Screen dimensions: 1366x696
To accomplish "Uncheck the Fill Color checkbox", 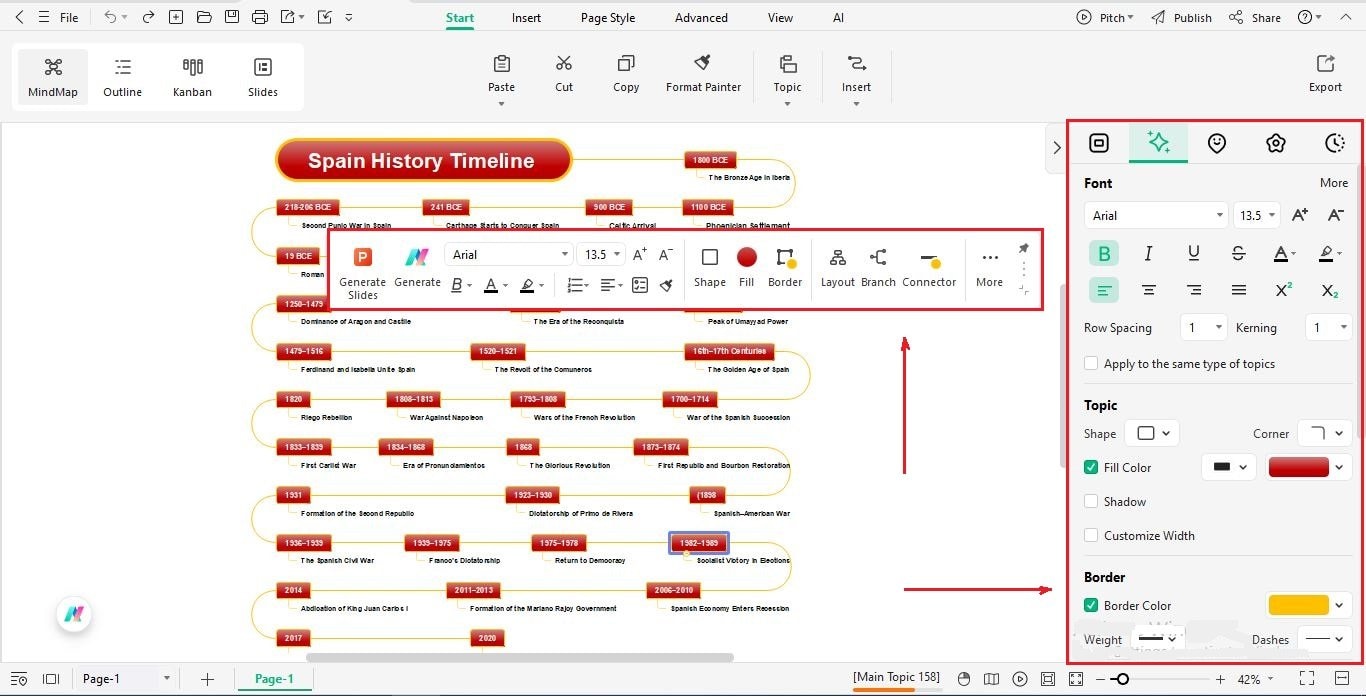I will 1090,467.
